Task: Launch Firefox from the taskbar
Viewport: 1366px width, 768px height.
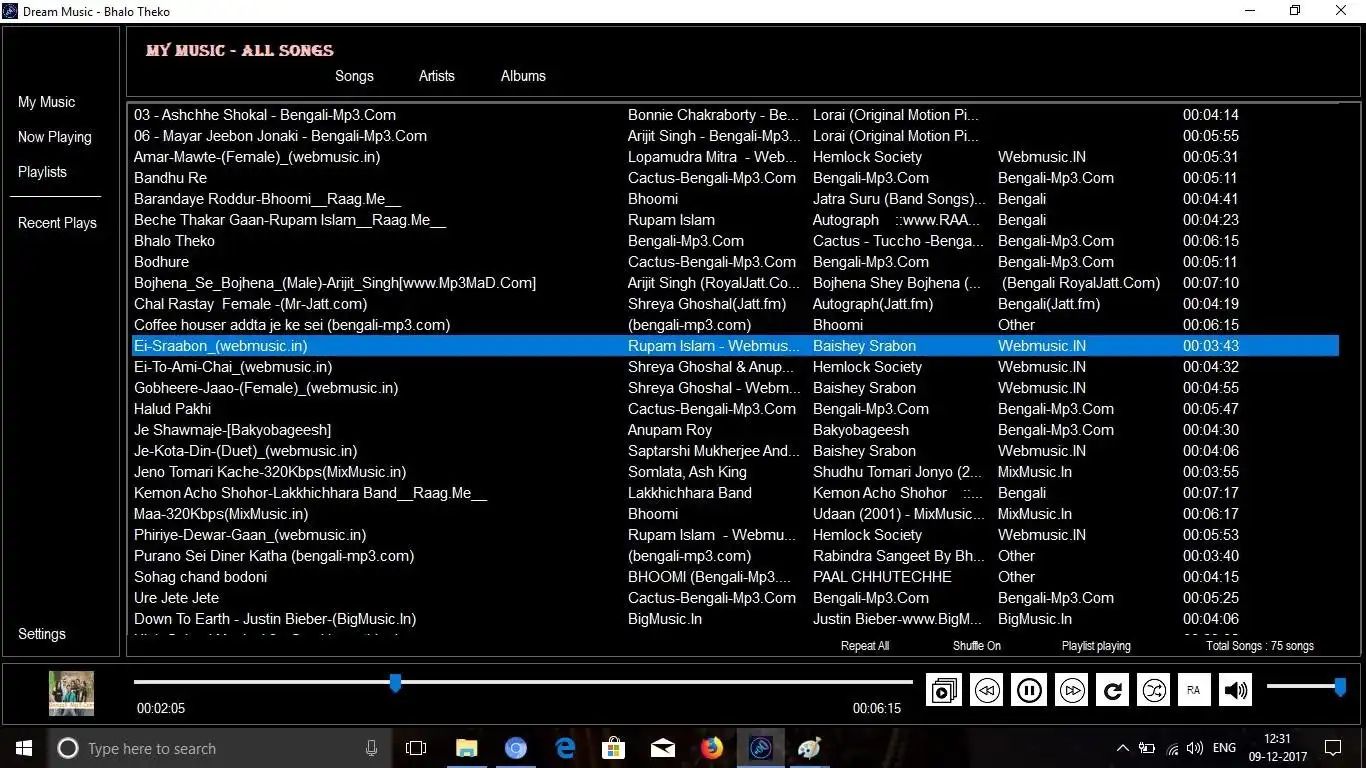Action: tap(712, 748)
